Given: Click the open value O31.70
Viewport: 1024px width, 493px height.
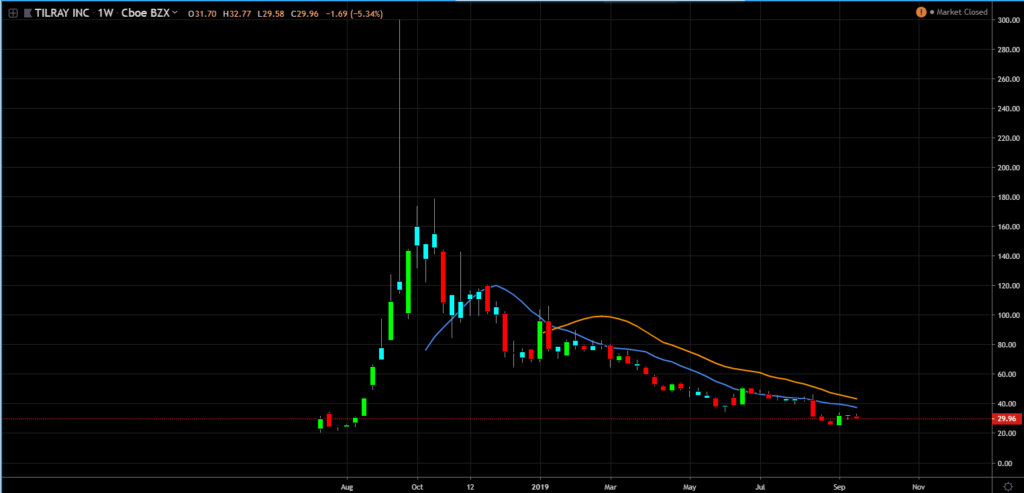Looking at the screenshot, I should click(x=200, y=13).
